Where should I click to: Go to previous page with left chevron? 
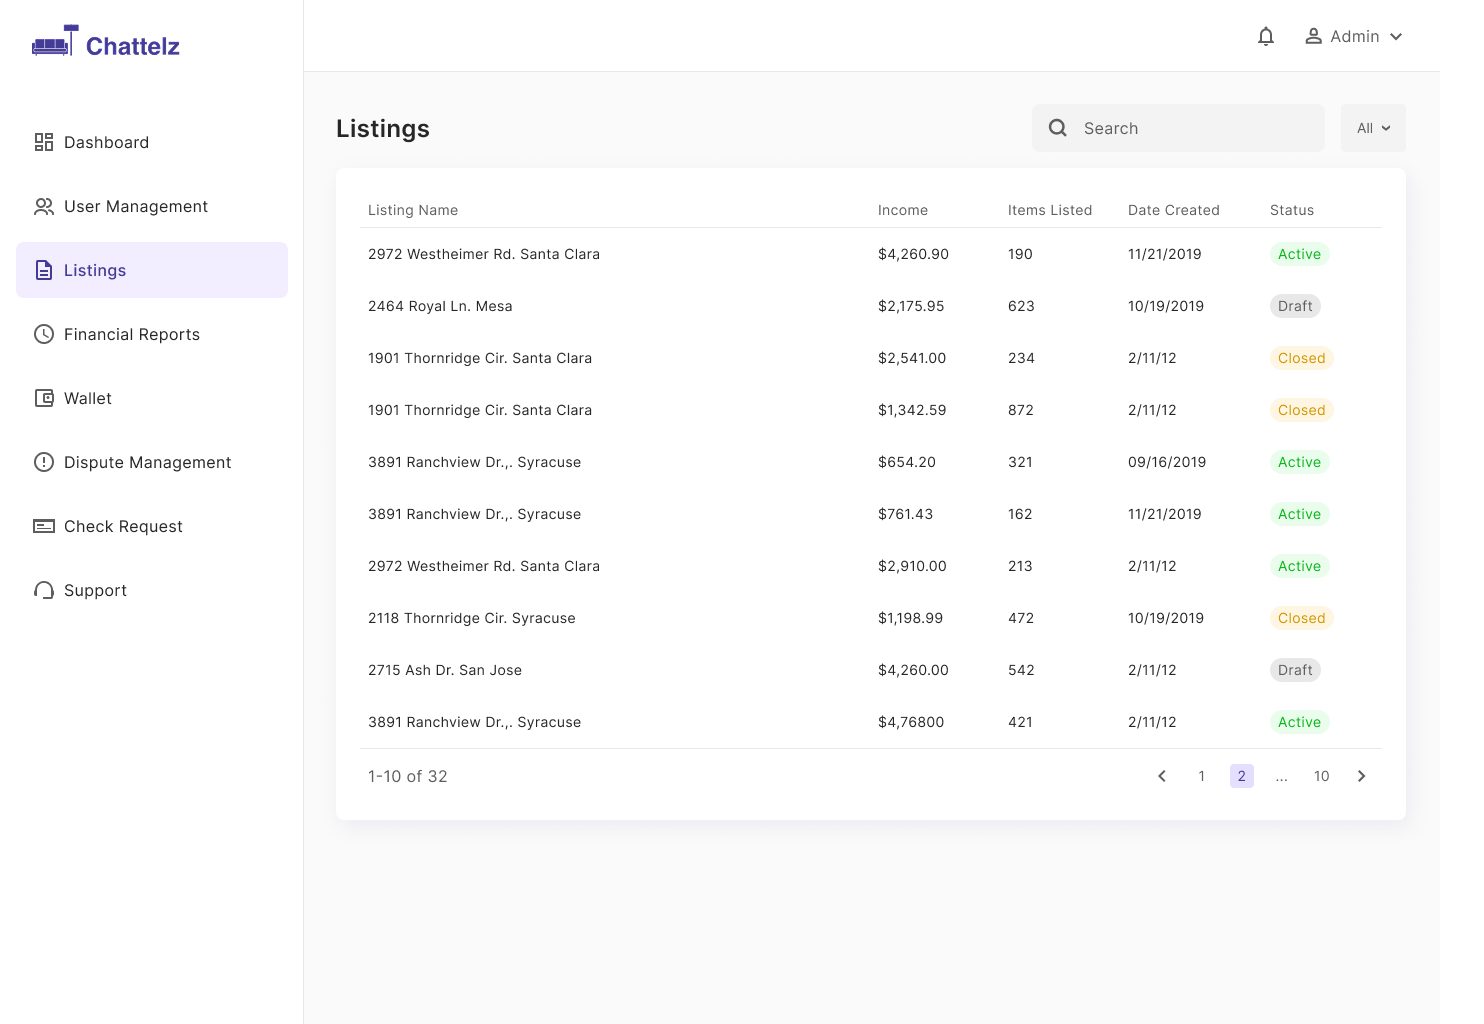pos(1162,776)
